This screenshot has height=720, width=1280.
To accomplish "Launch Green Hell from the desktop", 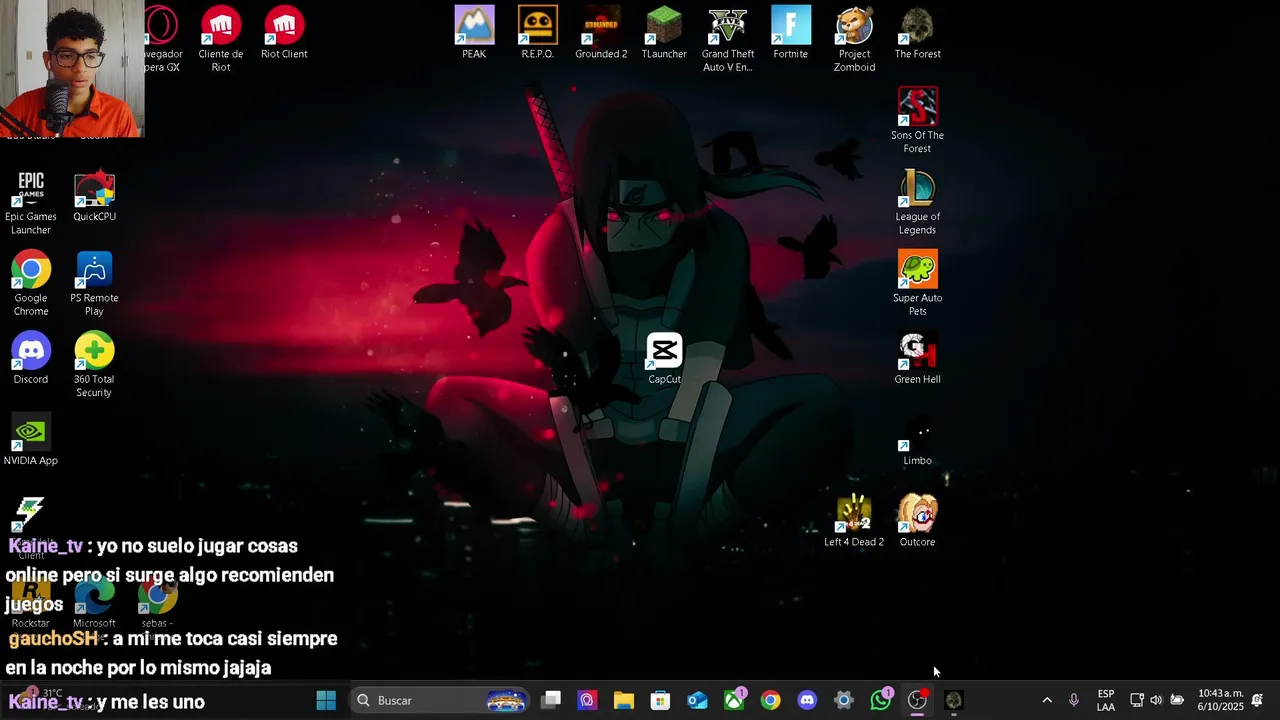I will click(x=917, y=359).
